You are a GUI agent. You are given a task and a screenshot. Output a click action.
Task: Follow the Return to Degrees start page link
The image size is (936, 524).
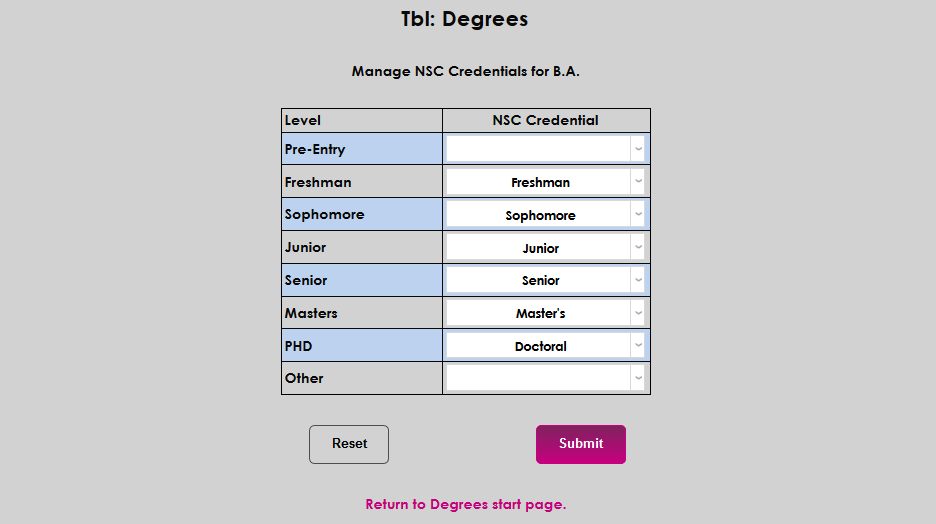[x=466, y=504]
